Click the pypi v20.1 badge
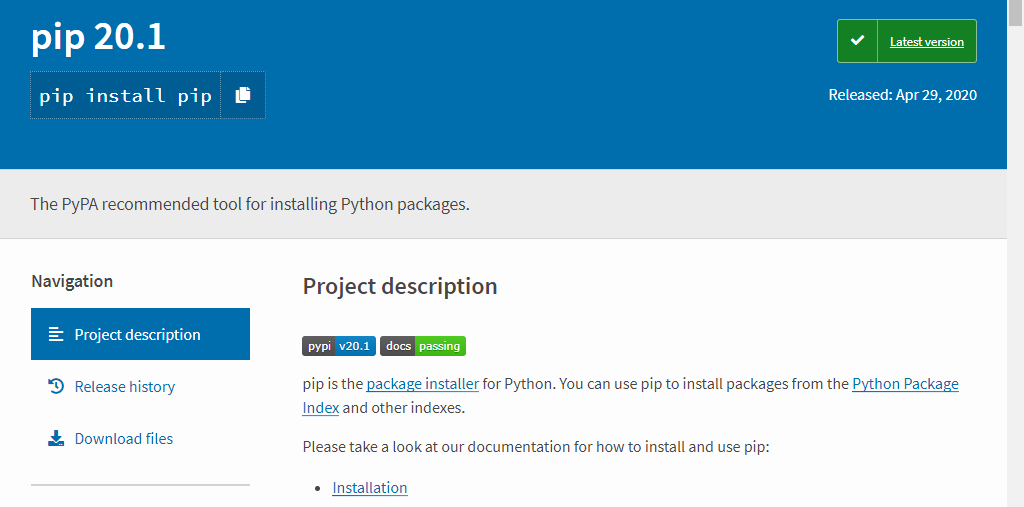This screenshot has height=507, width=1024. (x=339, y=346)
